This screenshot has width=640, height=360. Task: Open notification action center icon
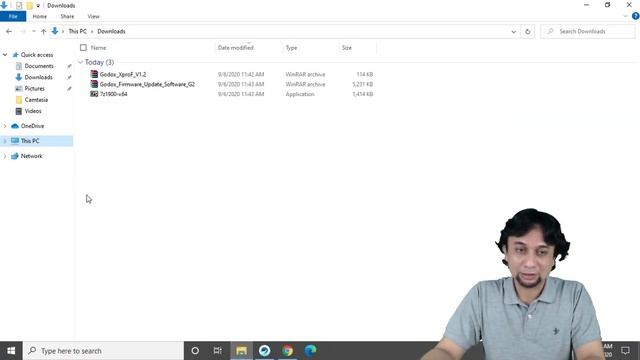pos(625,351)
